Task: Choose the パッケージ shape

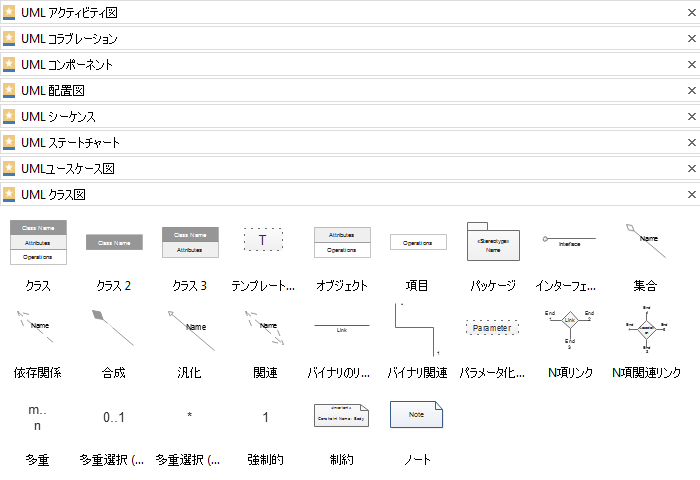Action: (x=493, y=242)
